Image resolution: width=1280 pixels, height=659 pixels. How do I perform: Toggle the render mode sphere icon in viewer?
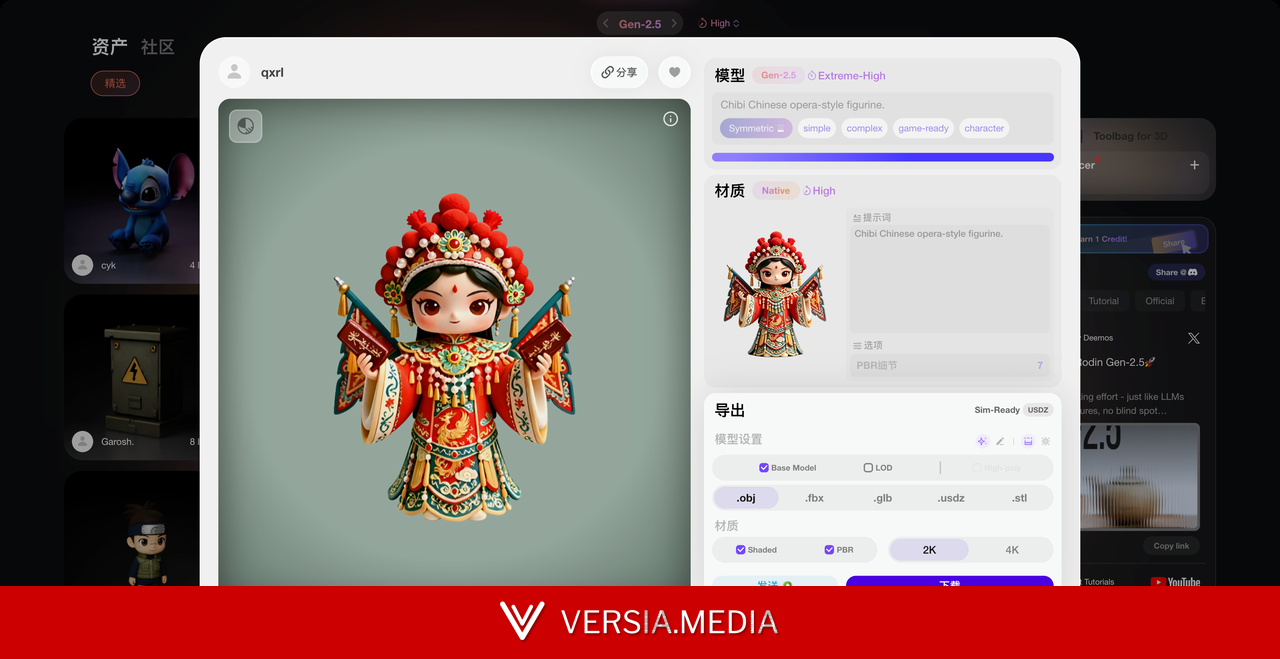coord(246,126)
